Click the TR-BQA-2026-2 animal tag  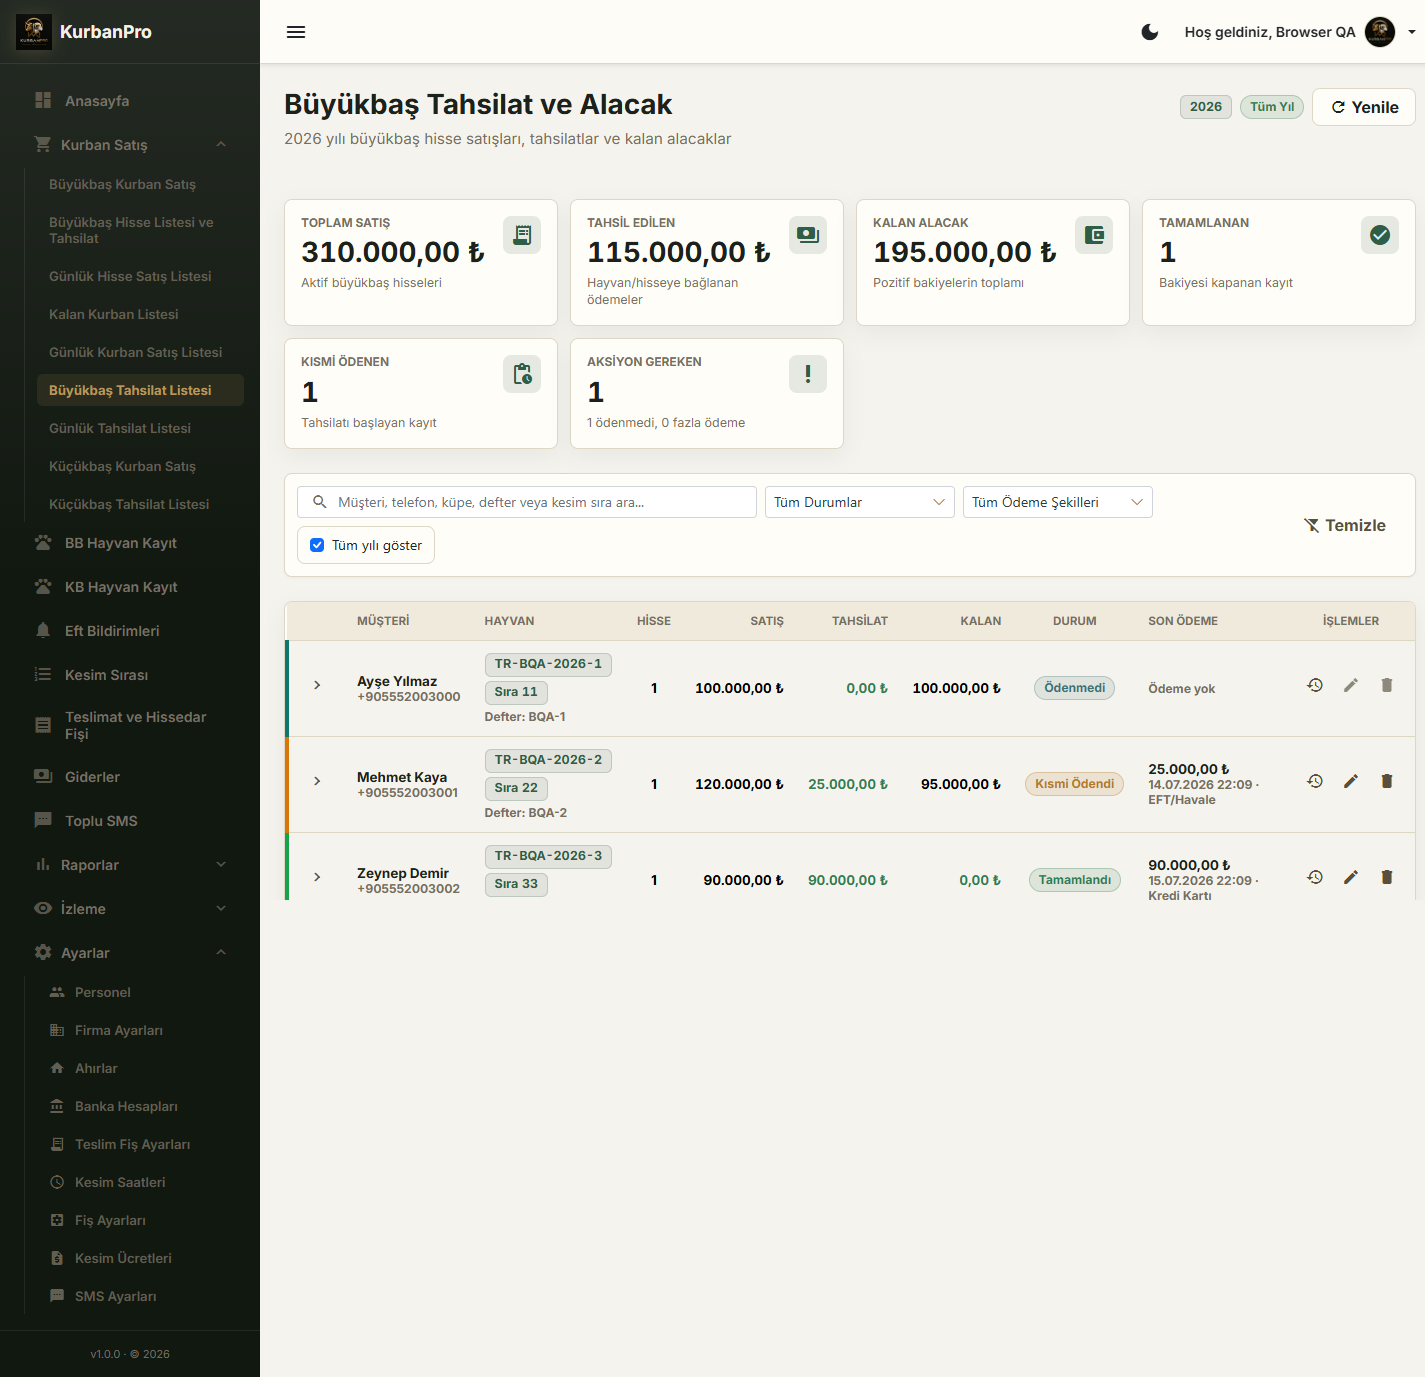click(x=548, y=760)
